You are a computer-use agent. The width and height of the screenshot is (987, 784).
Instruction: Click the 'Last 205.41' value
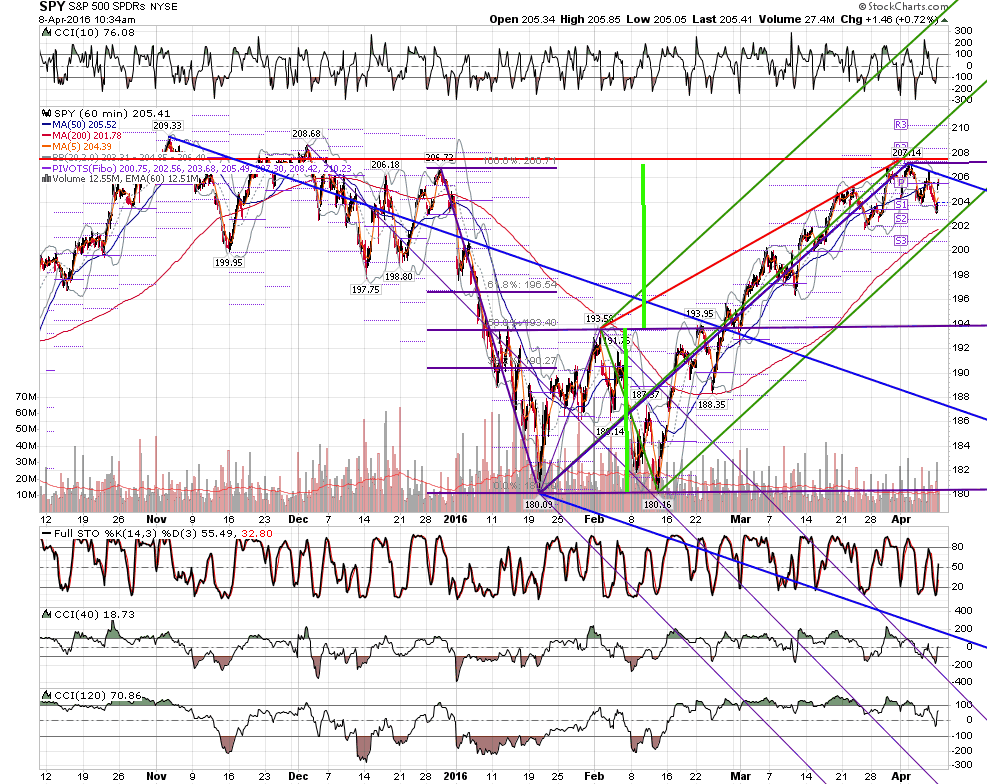(723, 20)
